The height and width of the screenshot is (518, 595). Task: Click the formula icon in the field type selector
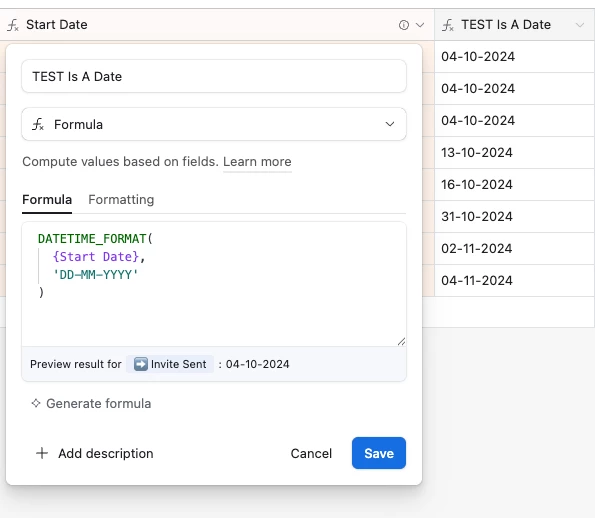click(x=38, y=124)
